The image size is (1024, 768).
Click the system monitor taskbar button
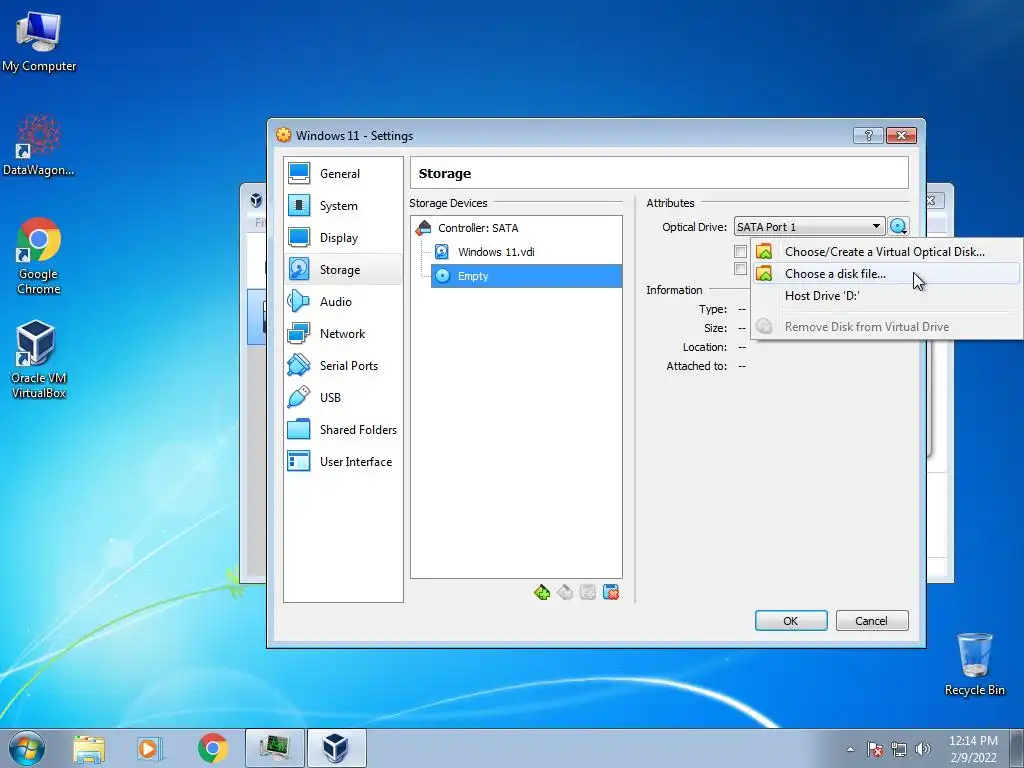tap(275, 748)
